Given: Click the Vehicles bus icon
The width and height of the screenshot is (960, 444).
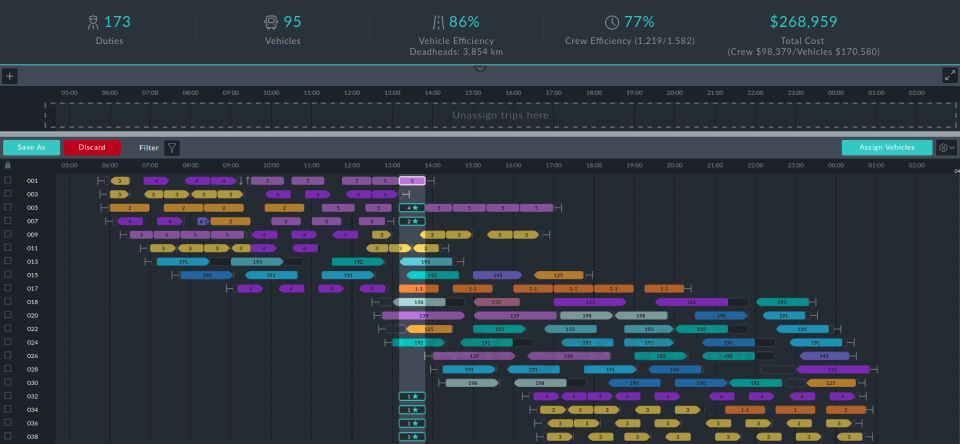Looking at the screenshot, I should tap(271, 22).
